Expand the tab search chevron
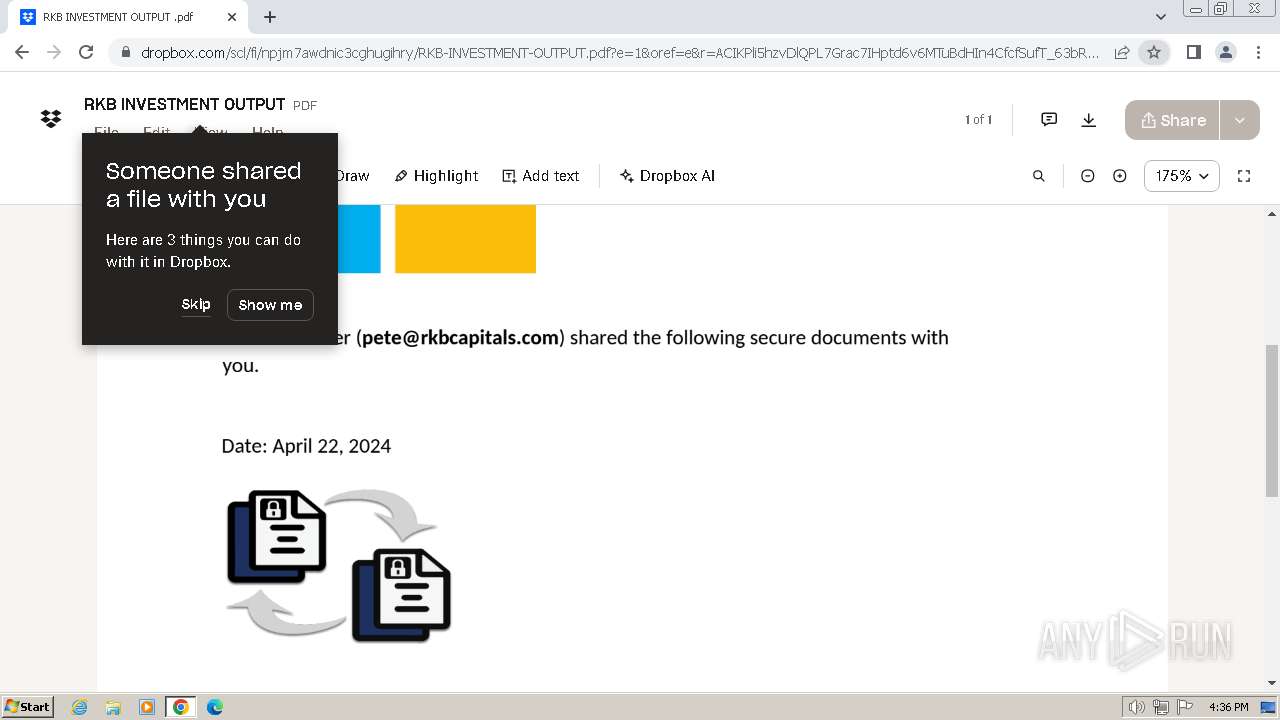This screenshot has width=1280, height=720. pyautogui.click(x=1161, y=17)
